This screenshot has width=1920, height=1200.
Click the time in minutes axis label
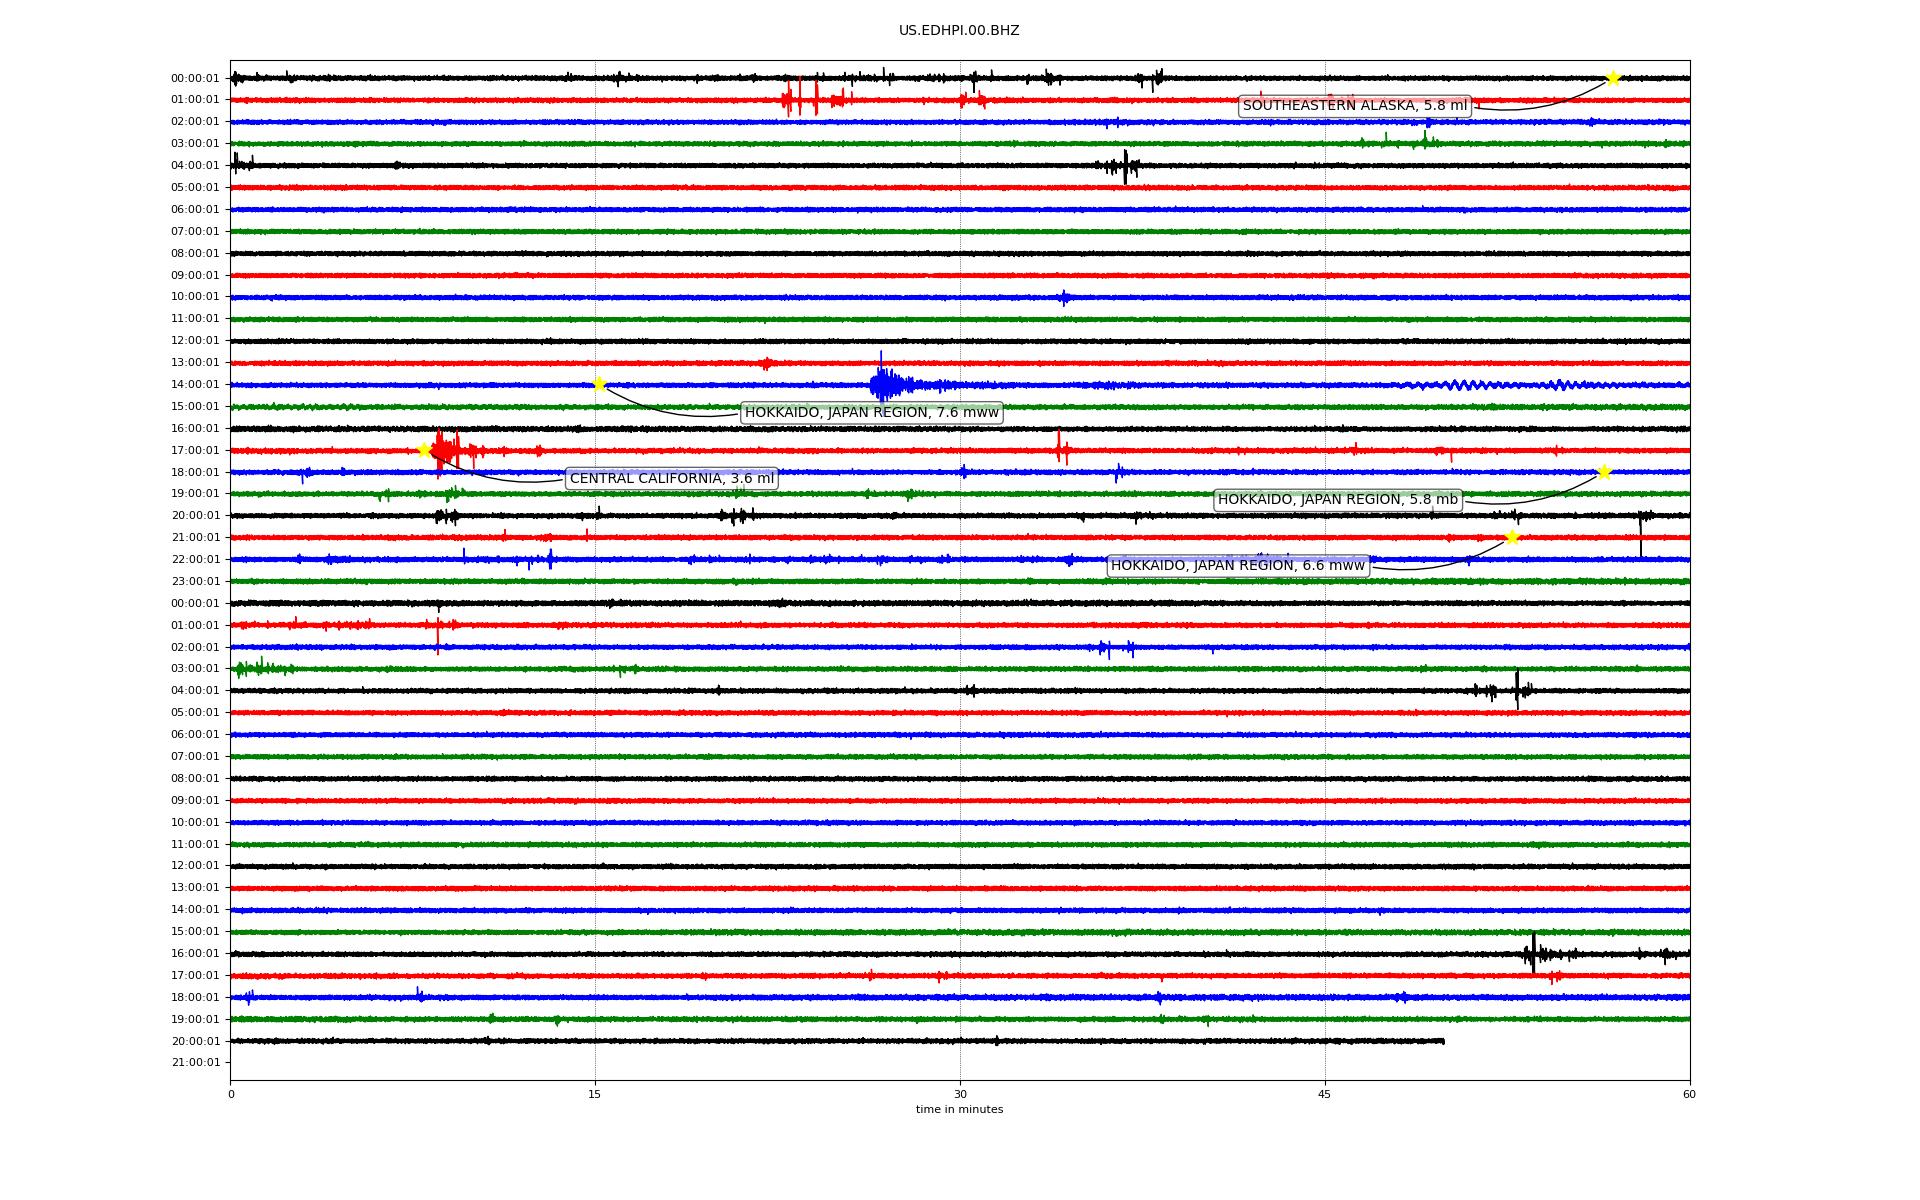coord(959,1109)
